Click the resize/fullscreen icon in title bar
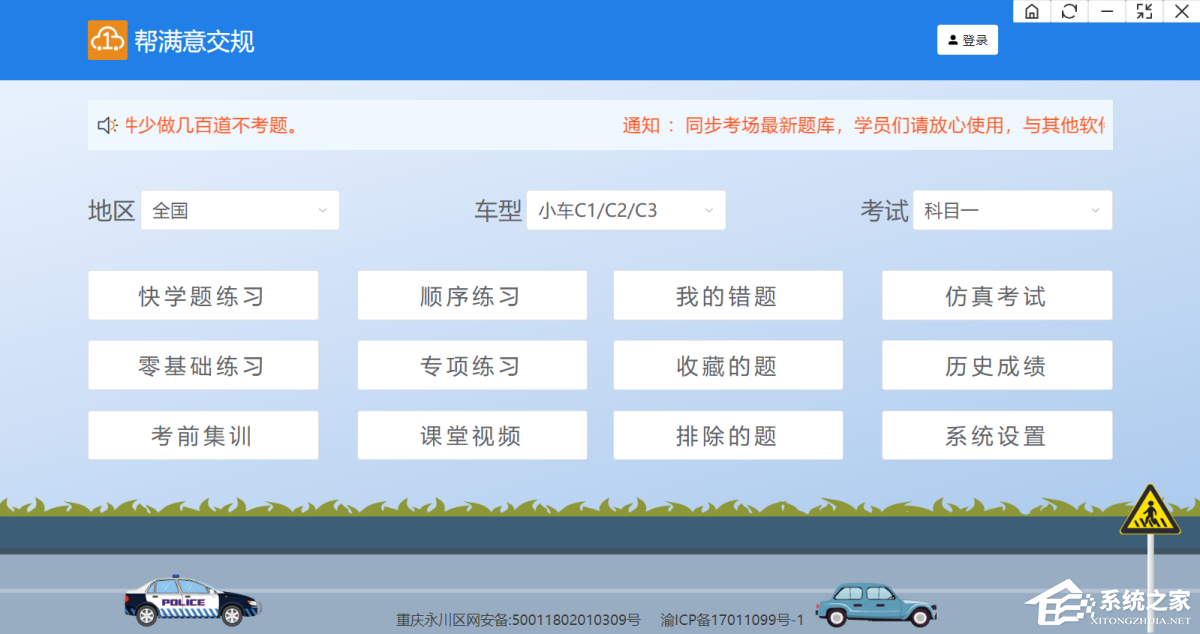This screenshot has width=1200, height=634. coord(1143,11)
